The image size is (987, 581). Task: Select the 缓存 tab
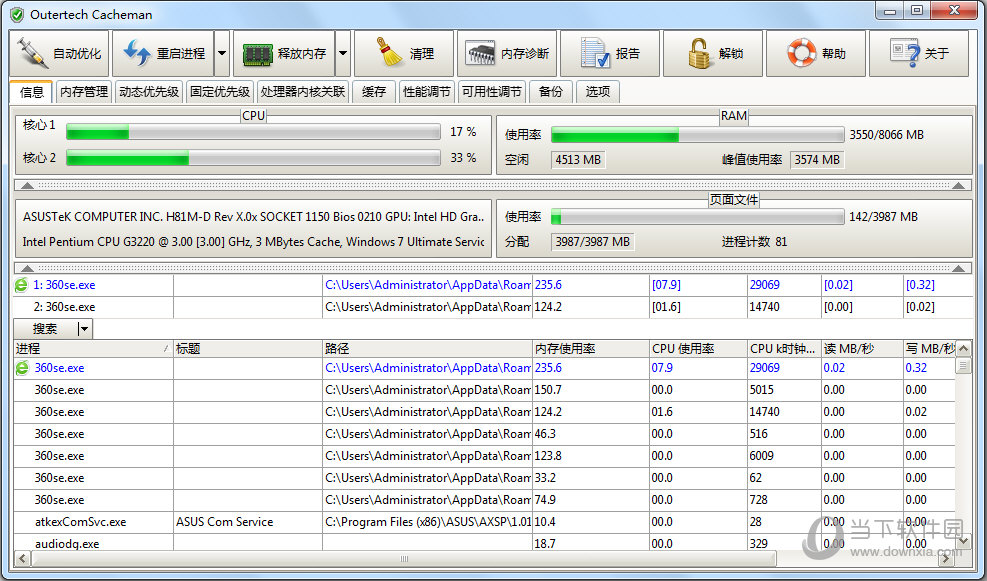pos(374,92)
